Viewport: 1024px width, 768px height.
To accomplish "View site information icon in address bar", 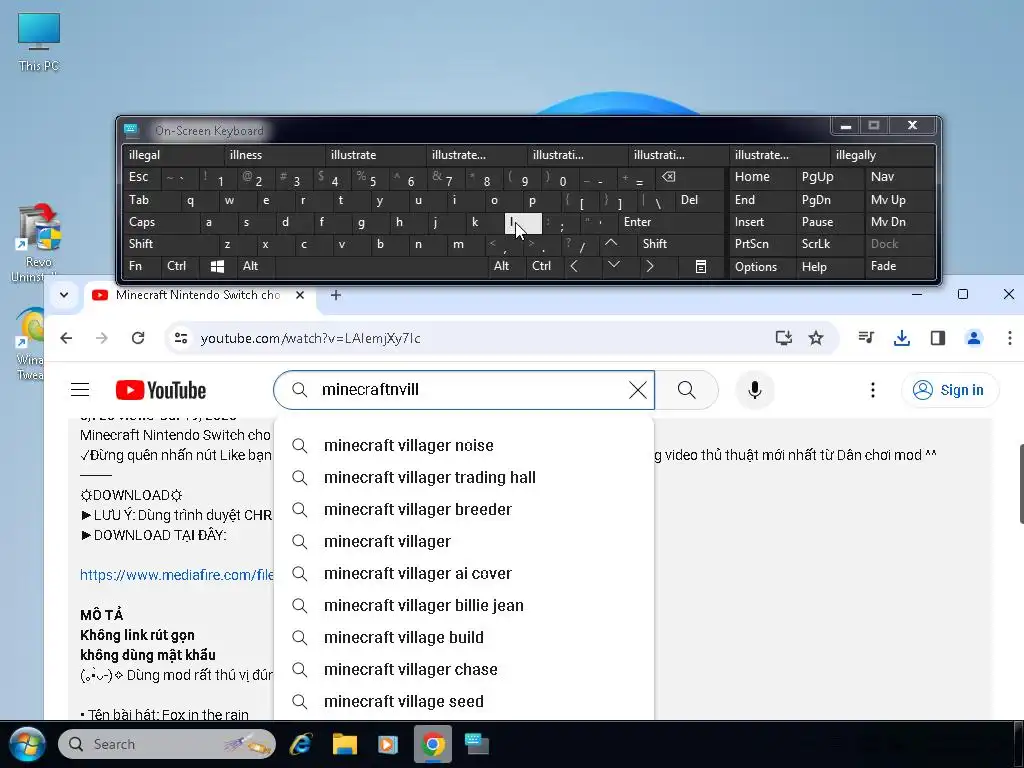I will click(x=181, y=338).
